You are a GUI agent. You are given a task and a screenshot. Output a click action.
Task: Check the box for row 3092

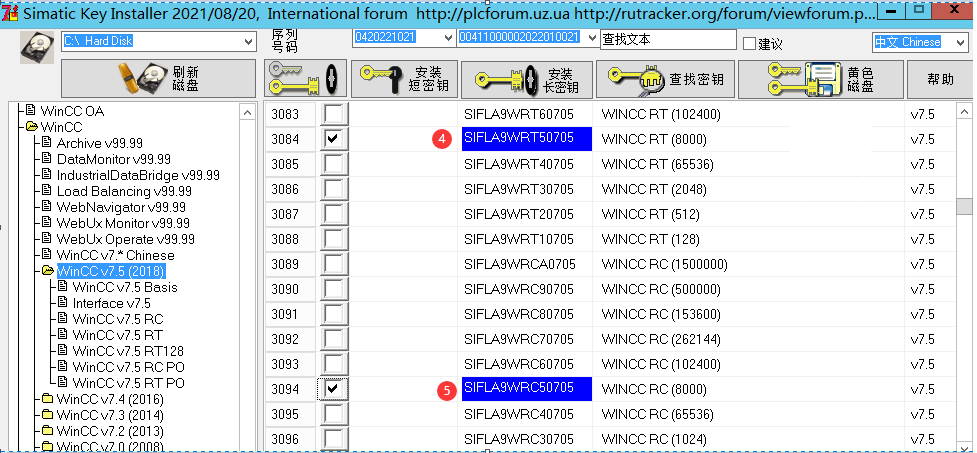point(333,339)
